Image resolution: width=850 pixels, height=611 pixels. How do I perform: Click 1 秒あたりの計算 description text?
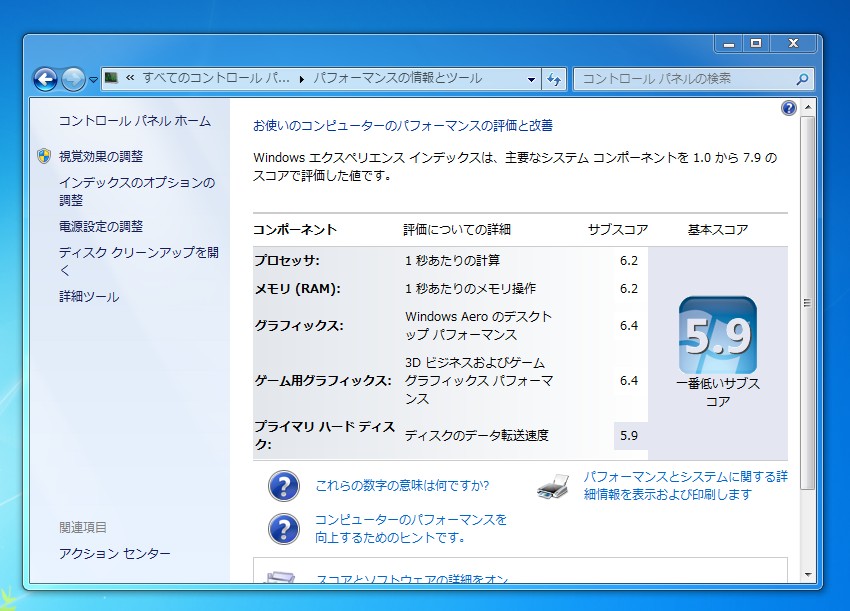coord(452,261)
